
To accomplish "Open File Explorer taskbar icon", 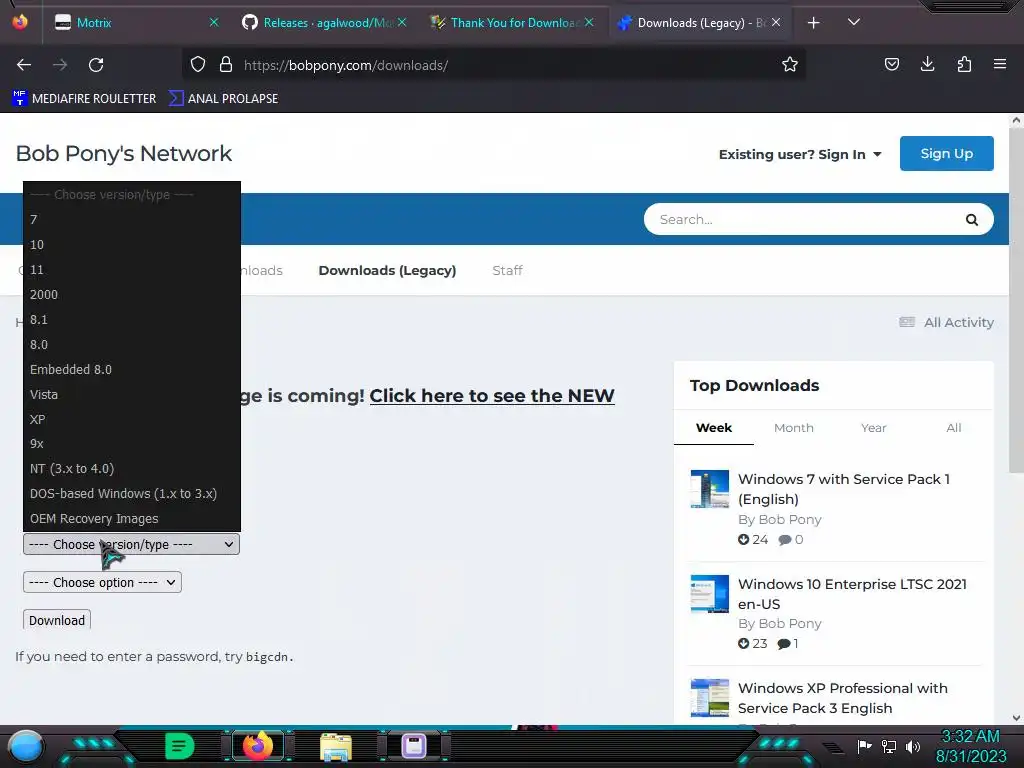I will point(336,746).
